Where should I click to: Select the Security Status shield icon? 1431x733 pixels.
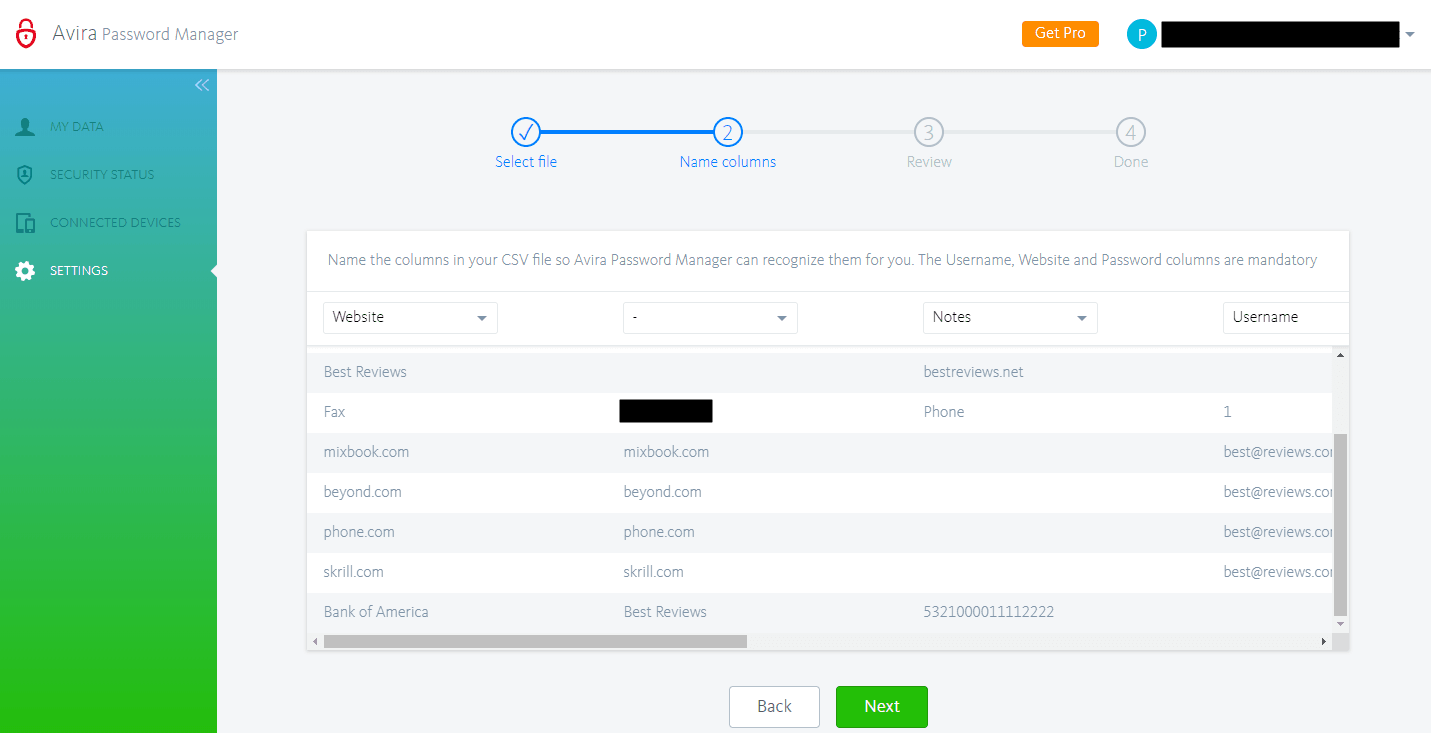26,174
